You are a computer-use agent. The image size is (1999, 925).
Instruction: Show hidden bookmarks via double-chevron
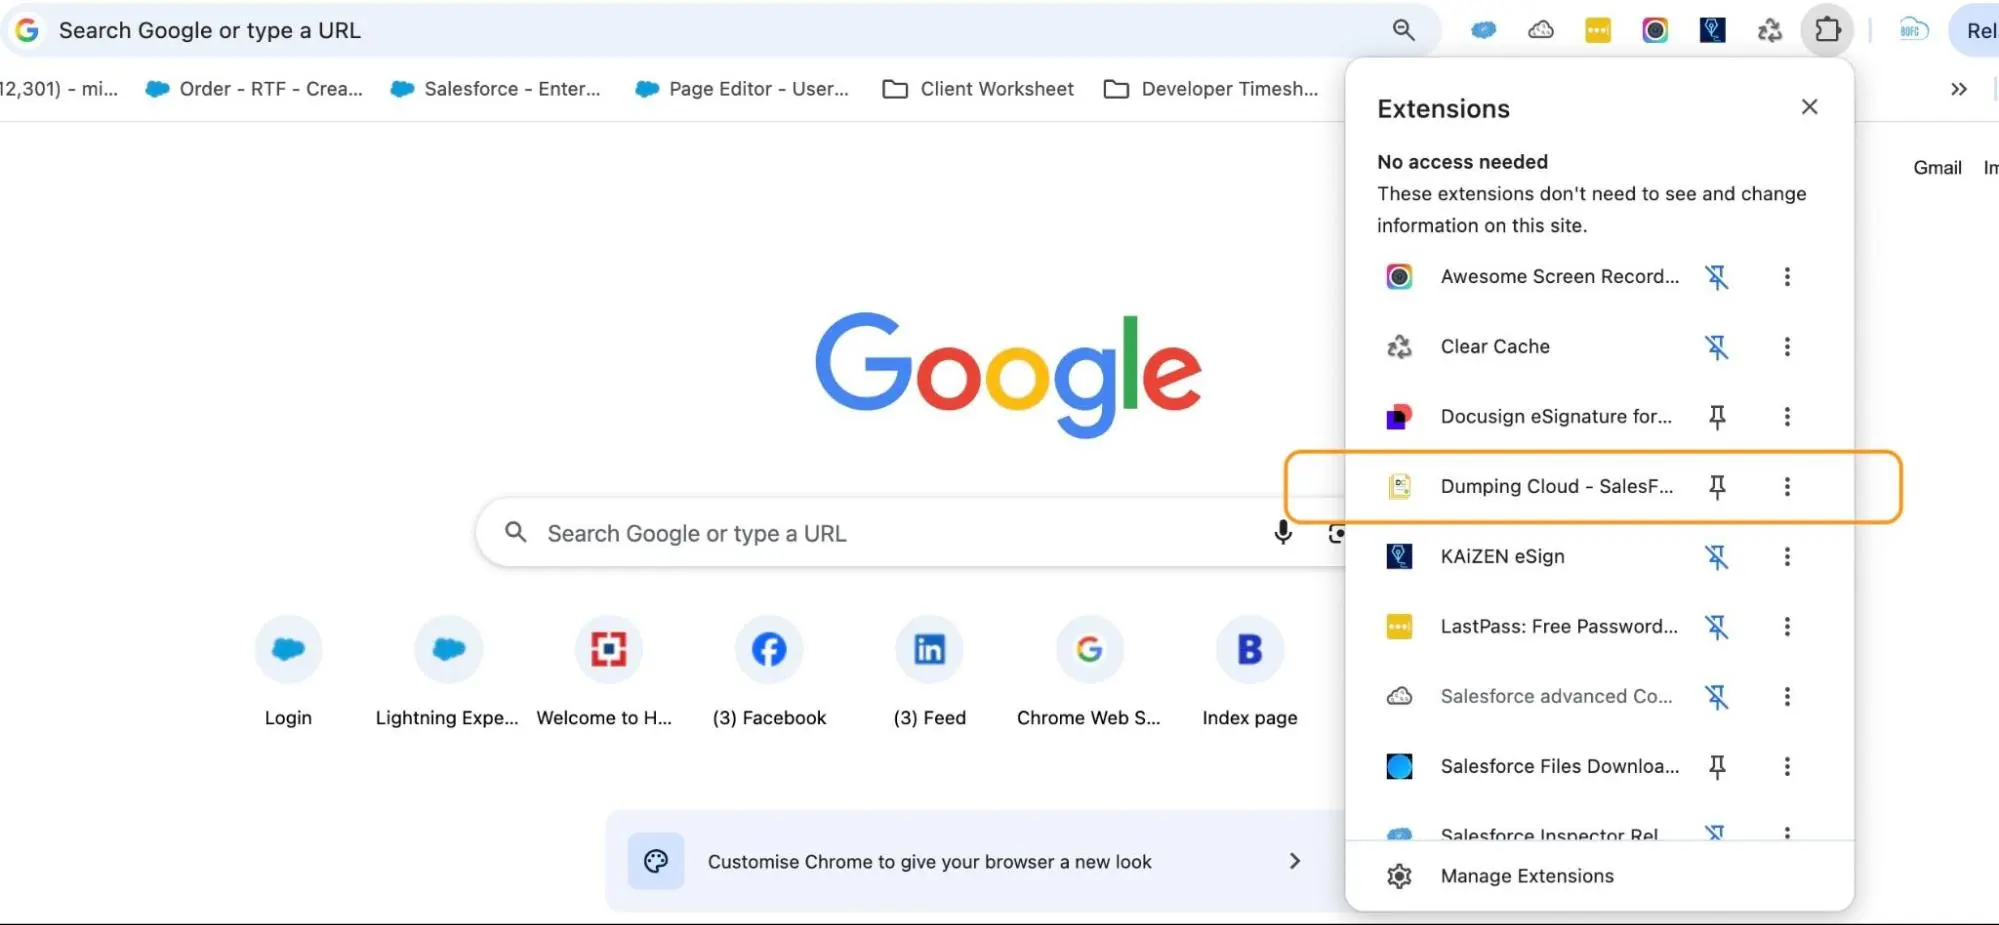click(x=1958, y=89)
